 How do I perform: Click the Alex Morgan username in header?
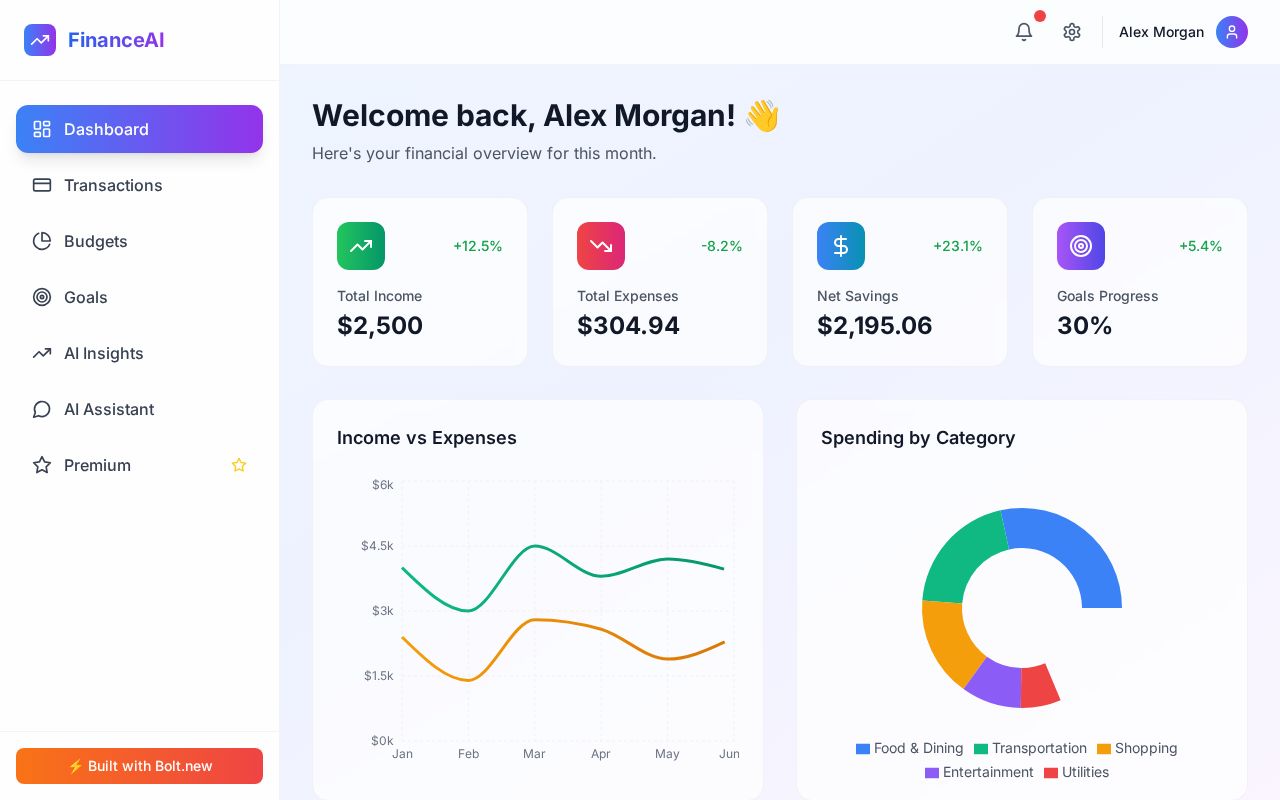pyautogui.click(x=1161, y=32)
